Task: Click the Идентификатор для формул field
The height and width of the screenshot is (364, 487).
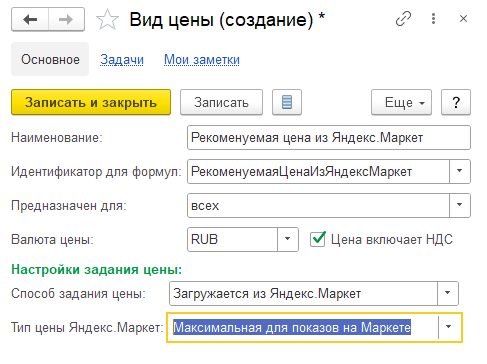Action: (x=318, y=172)
